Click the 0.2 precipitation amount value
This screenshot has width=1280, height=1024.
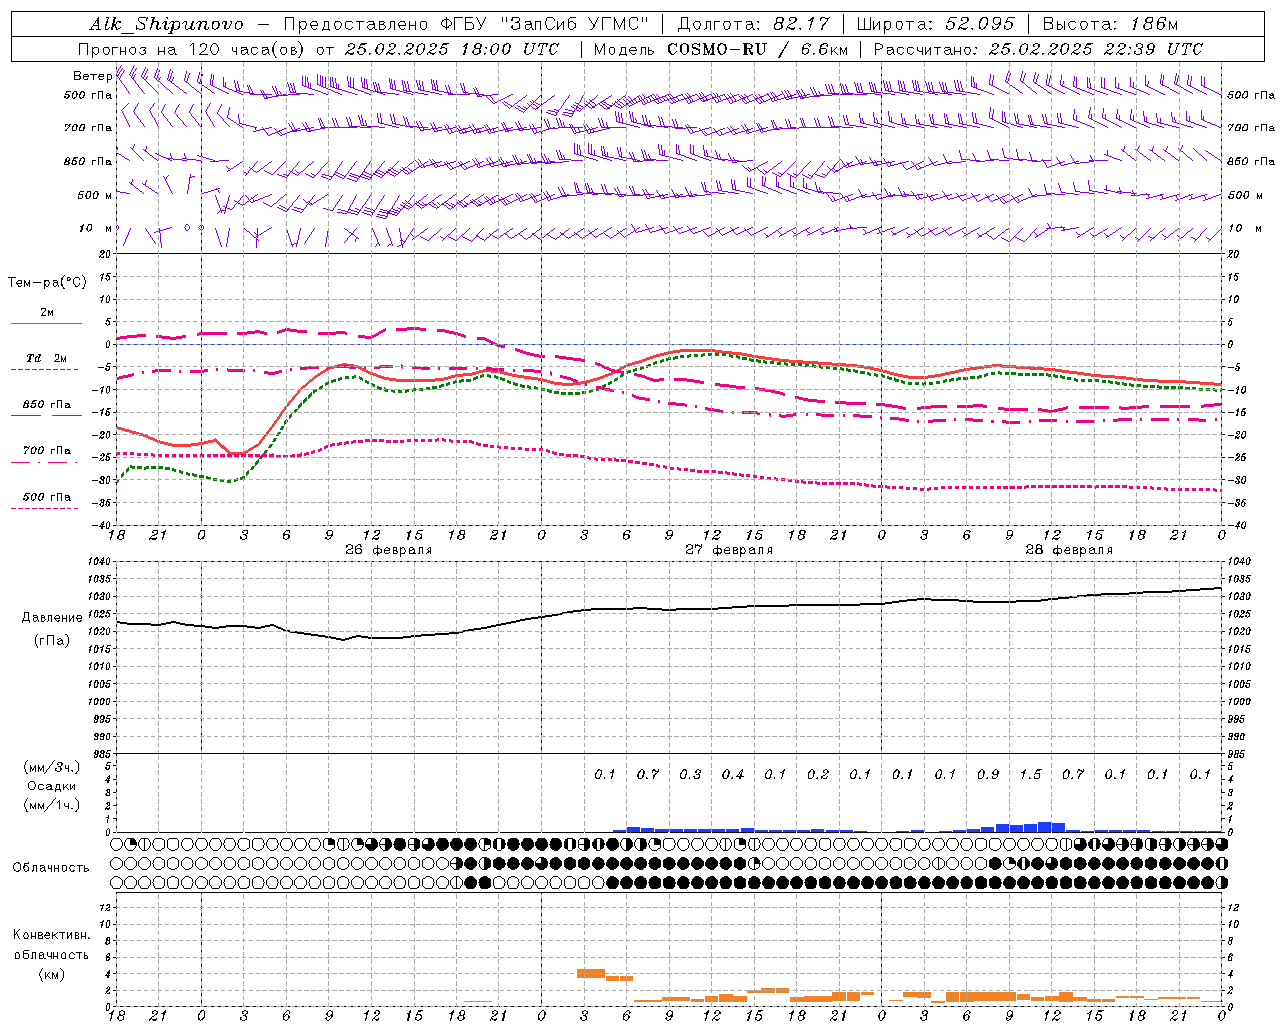click(818, 774)
